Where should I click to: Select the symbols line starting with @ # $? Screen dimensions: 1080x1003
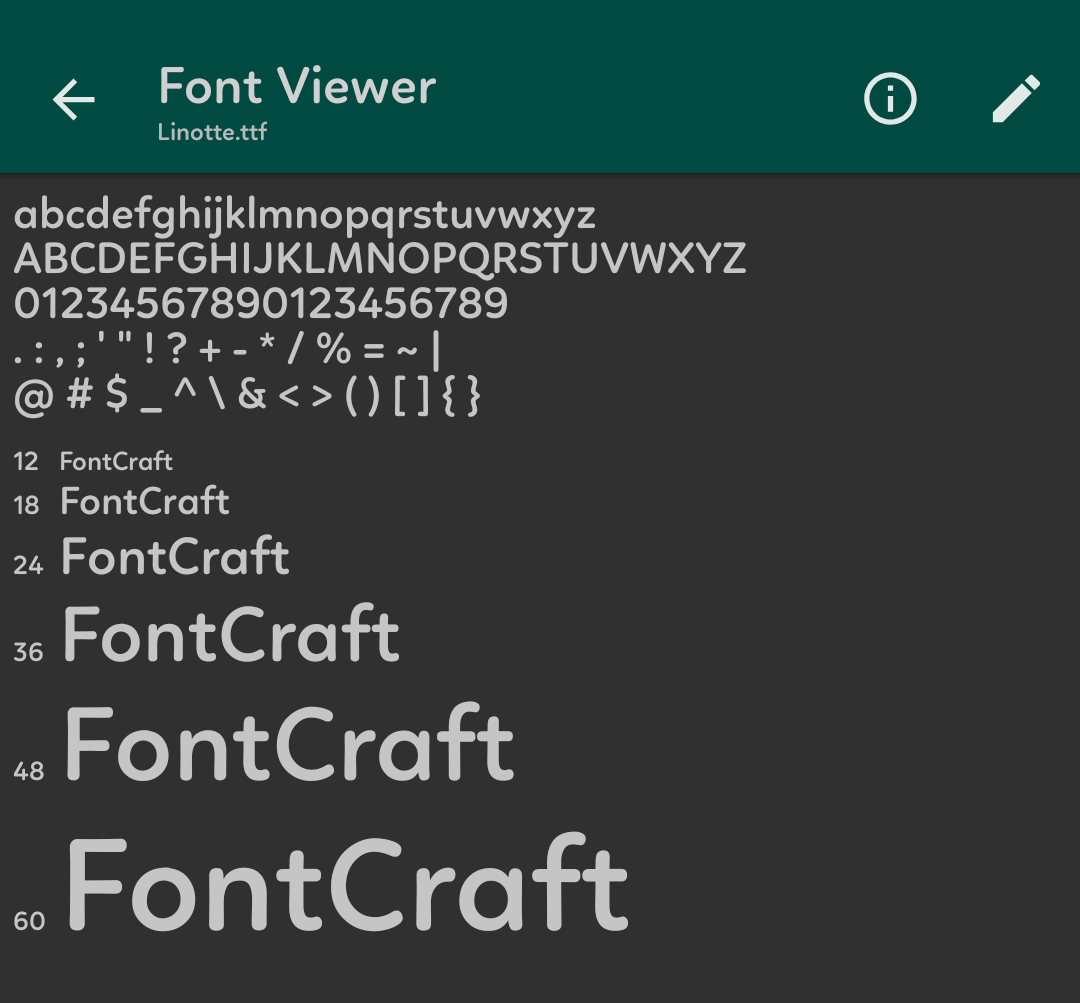coord(247,396)
